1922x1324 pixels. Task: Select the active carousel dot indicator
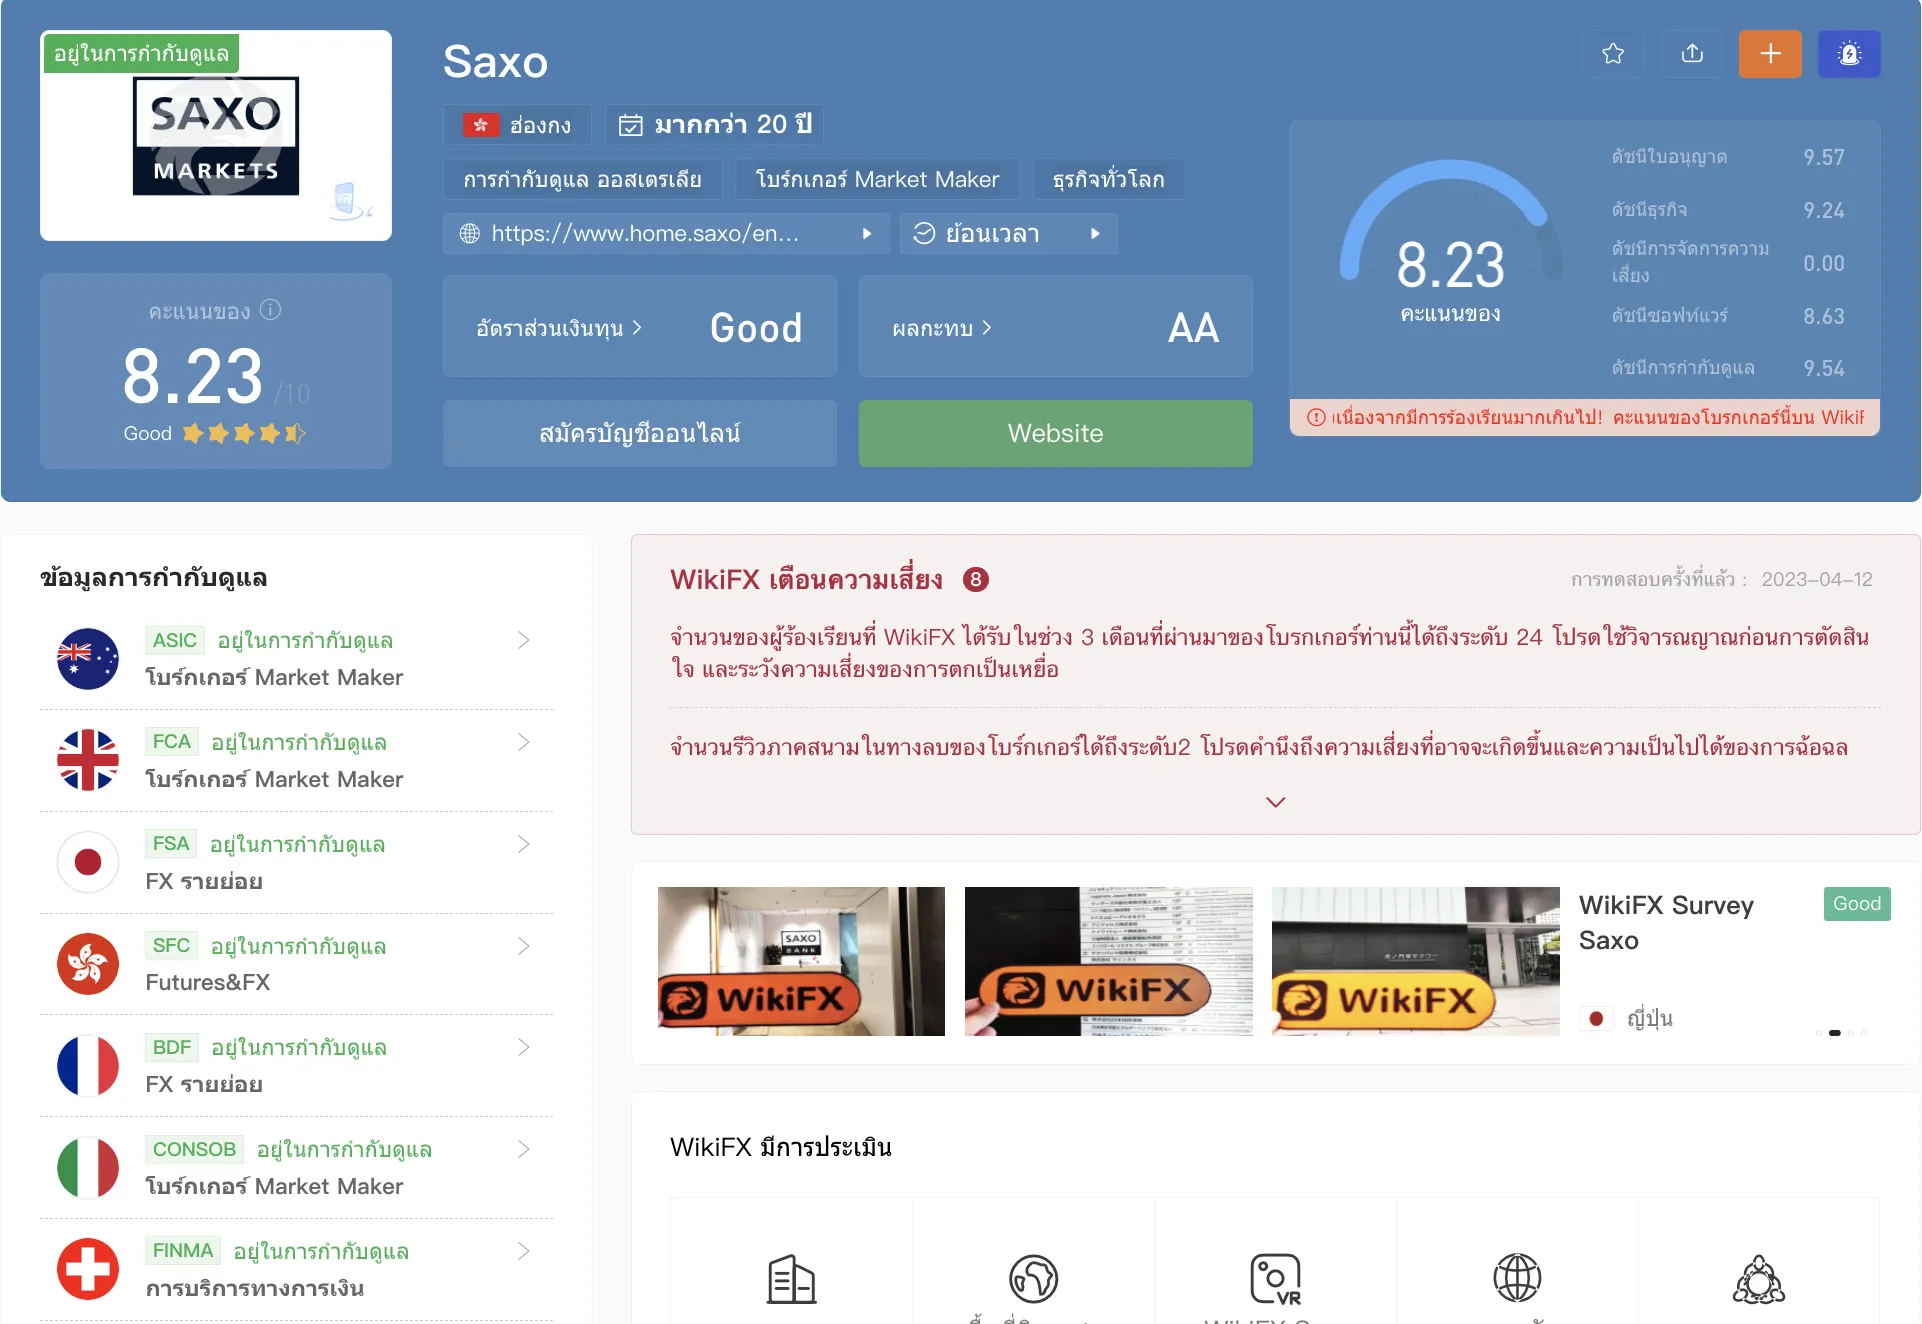tap(1834, 1033)
